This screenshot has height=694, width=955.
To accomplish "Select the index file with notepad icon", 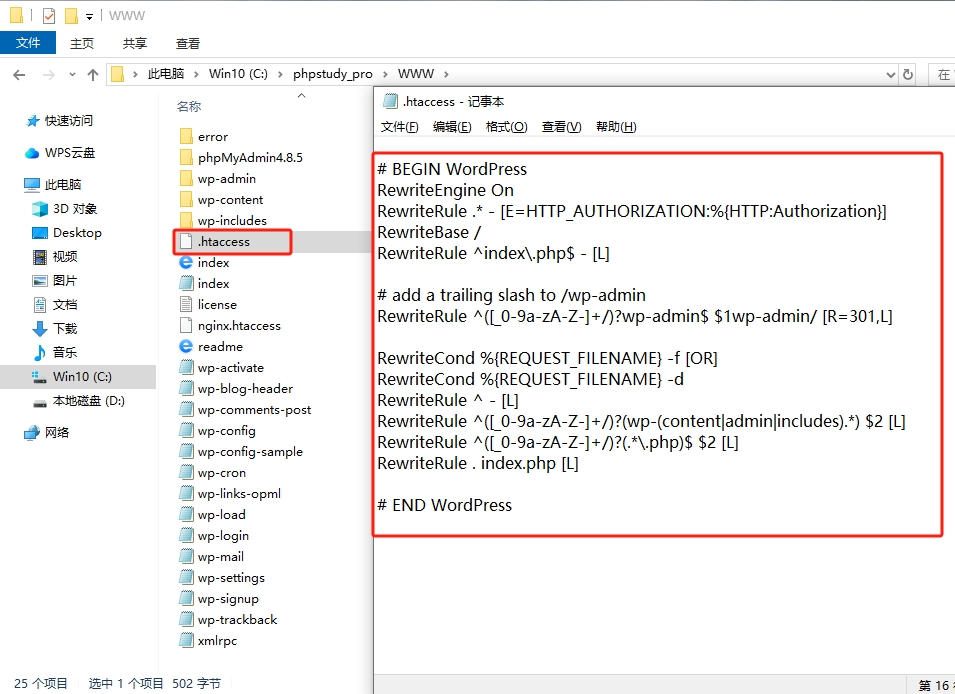I will click(186, 283).
